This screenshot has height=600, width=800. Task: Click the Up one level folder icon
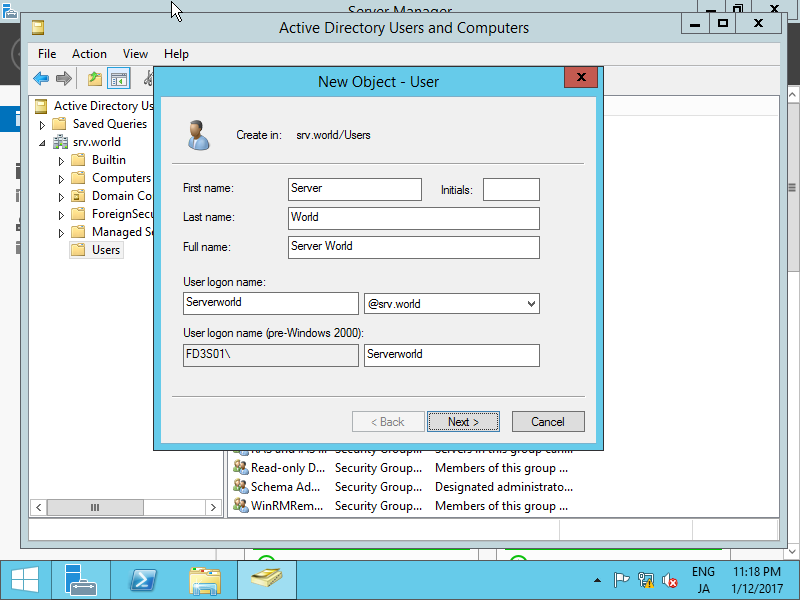click(93, 78)
